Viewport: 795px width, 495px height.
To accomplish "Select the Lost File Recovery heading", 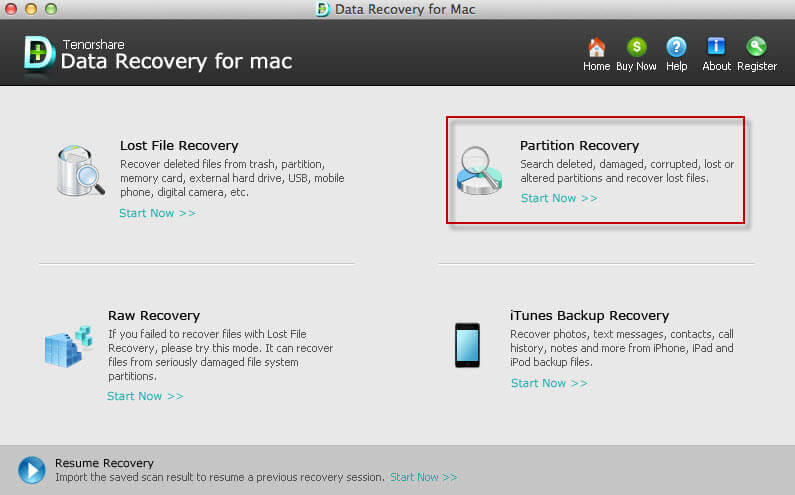I will [179, 146].
